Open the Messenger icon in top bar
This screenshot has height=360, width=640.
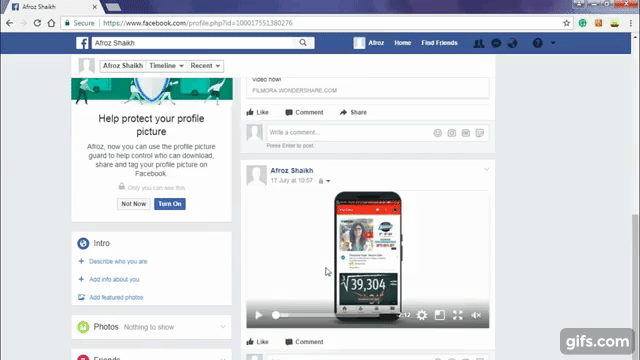coord(496,43)
